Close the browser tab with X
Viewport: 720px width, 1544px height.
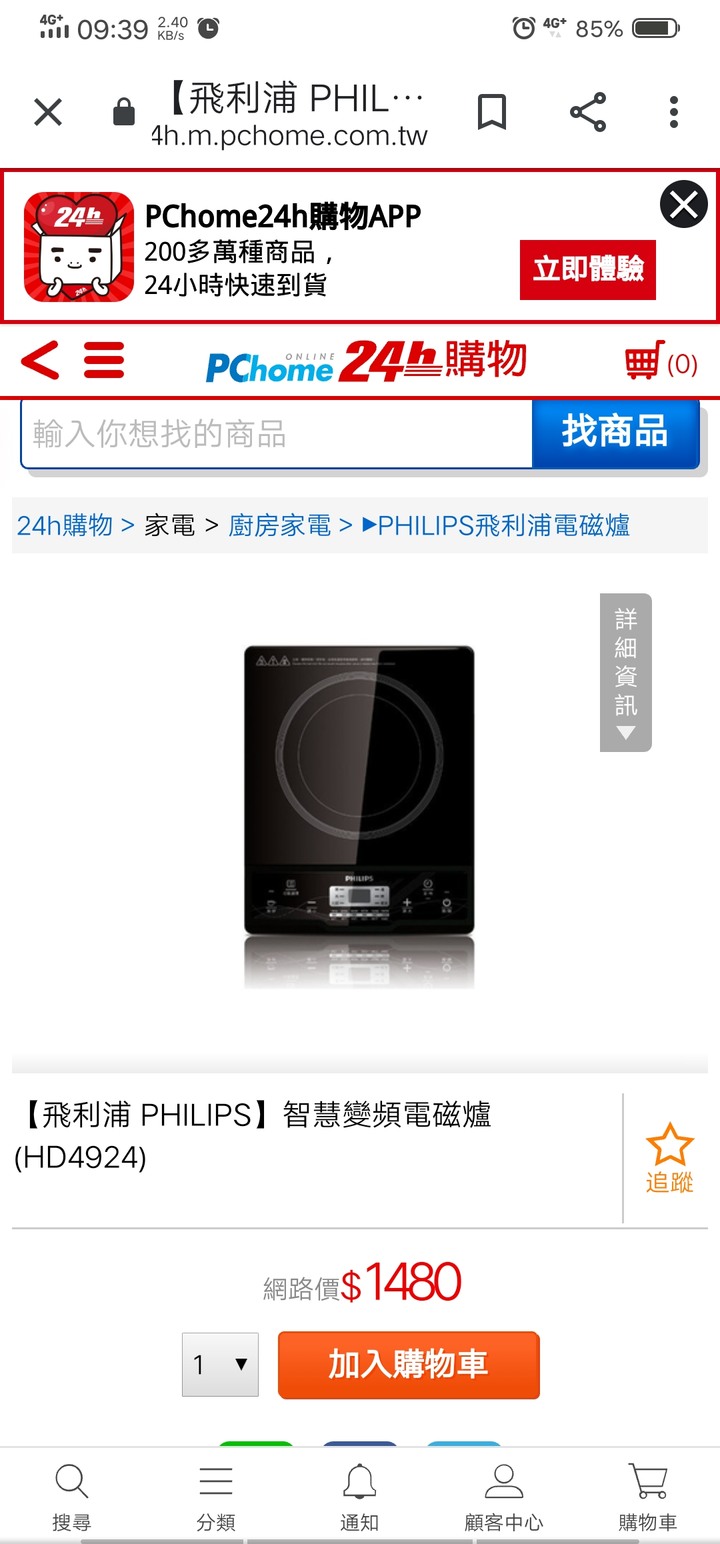point(48,112)
